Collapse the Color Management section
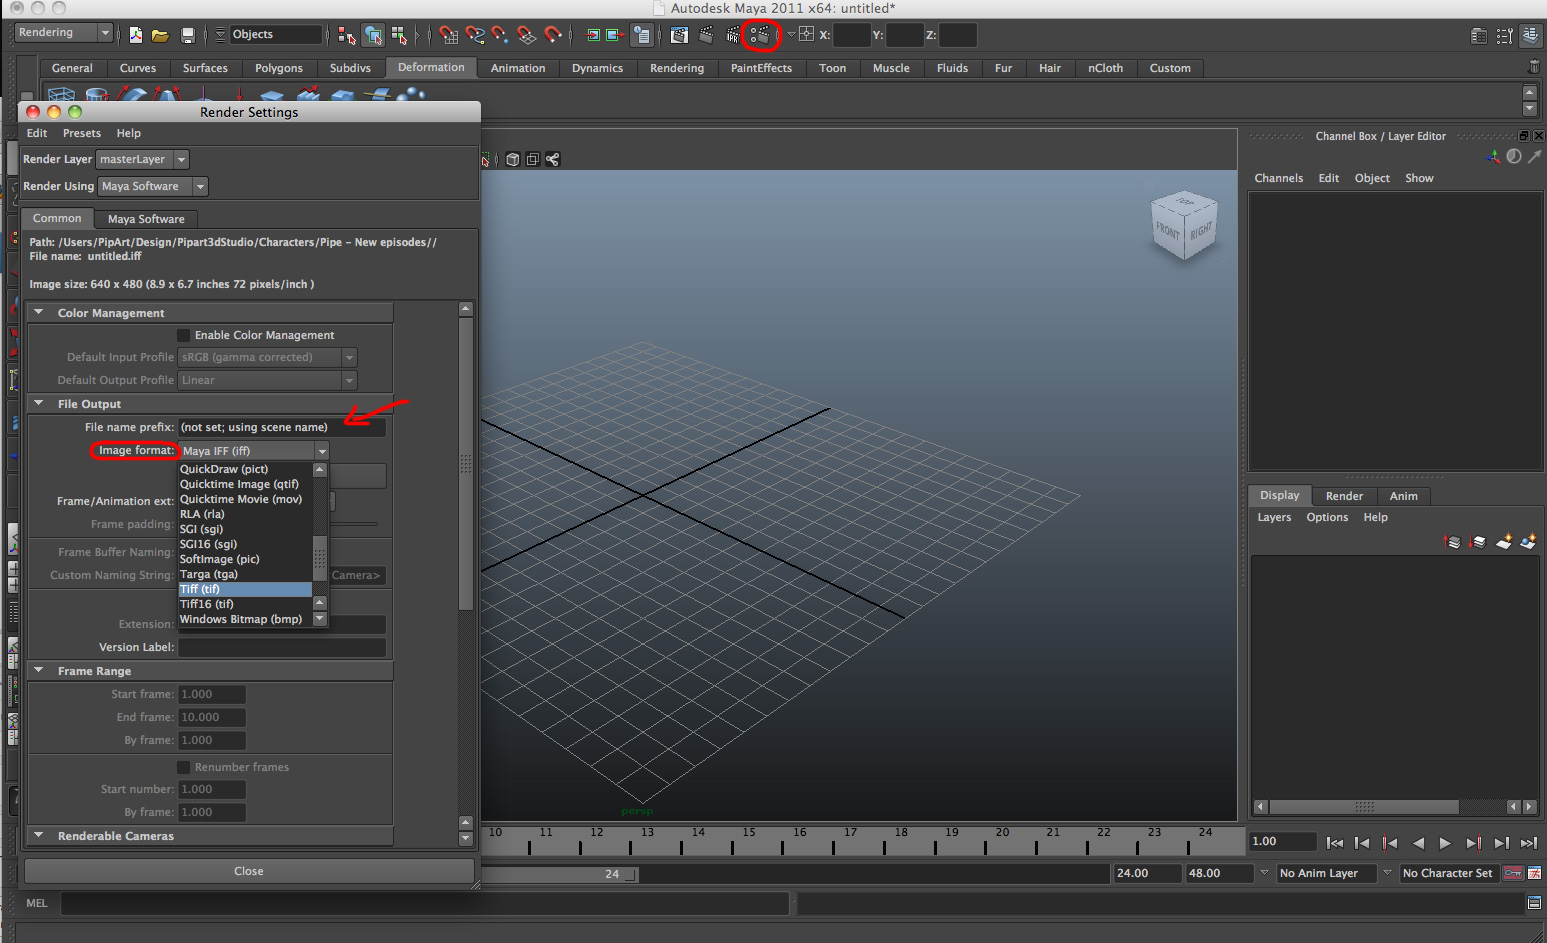 coord(39,313)
